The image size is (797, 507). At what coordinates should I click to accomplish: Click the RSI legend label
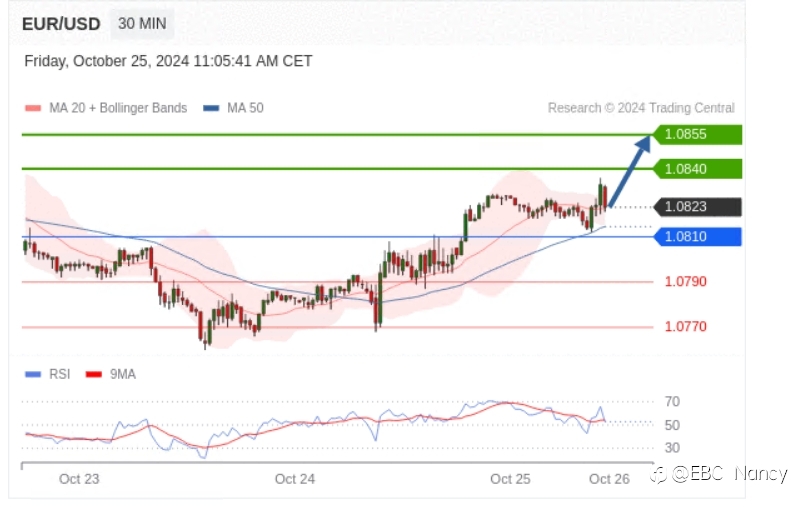click(x=59, y=375)
